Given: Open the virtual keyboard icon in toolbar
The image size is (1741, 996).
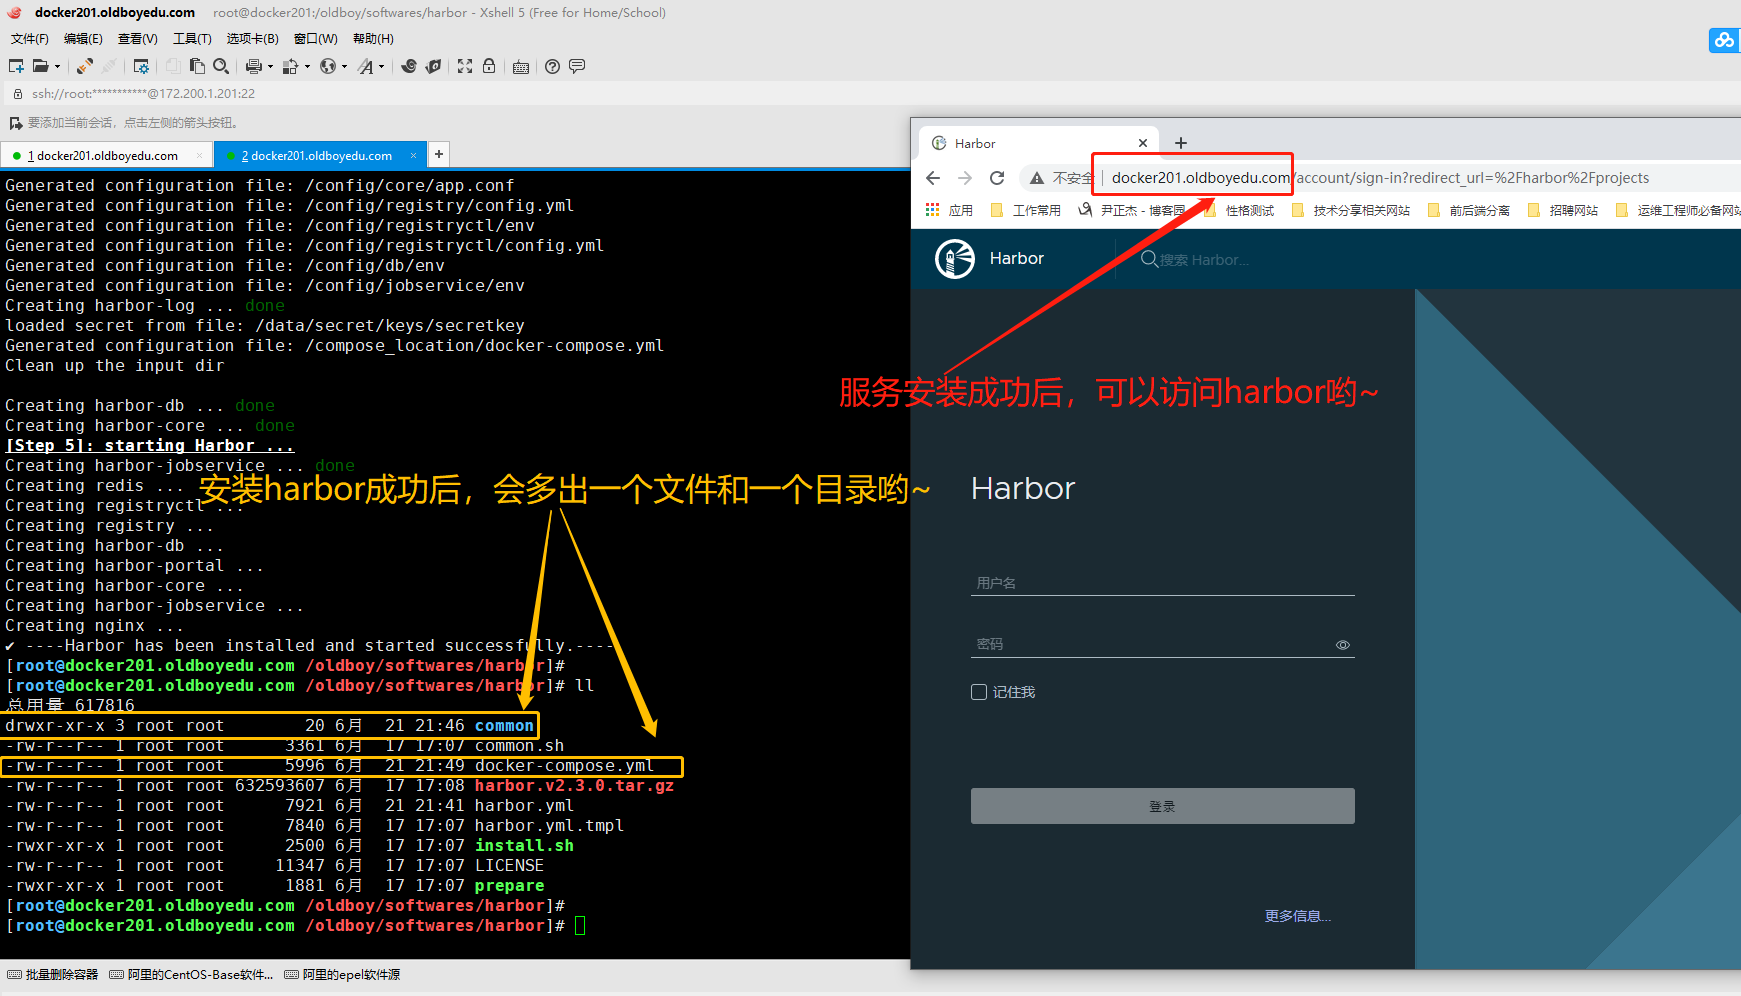Looking at the screenshot, I should point(521,67).
